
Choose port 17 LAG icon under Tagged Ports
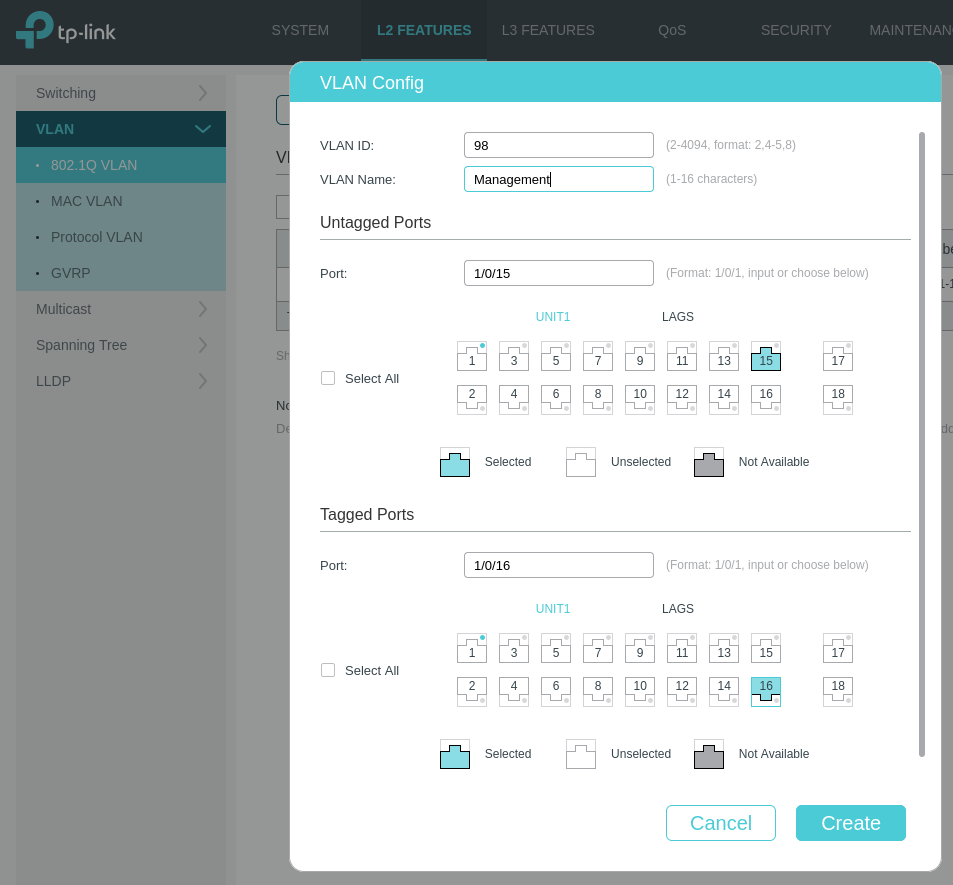tap(838, 648)
